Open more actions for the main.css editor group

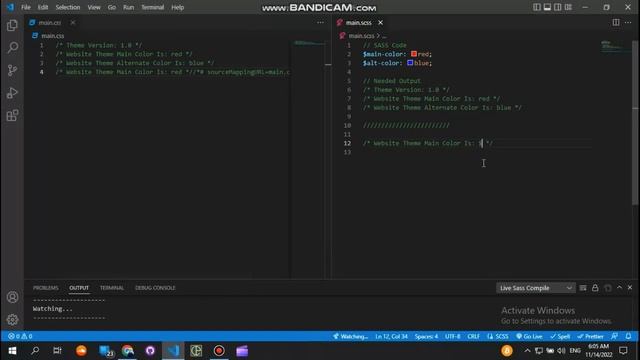(320, 22)
